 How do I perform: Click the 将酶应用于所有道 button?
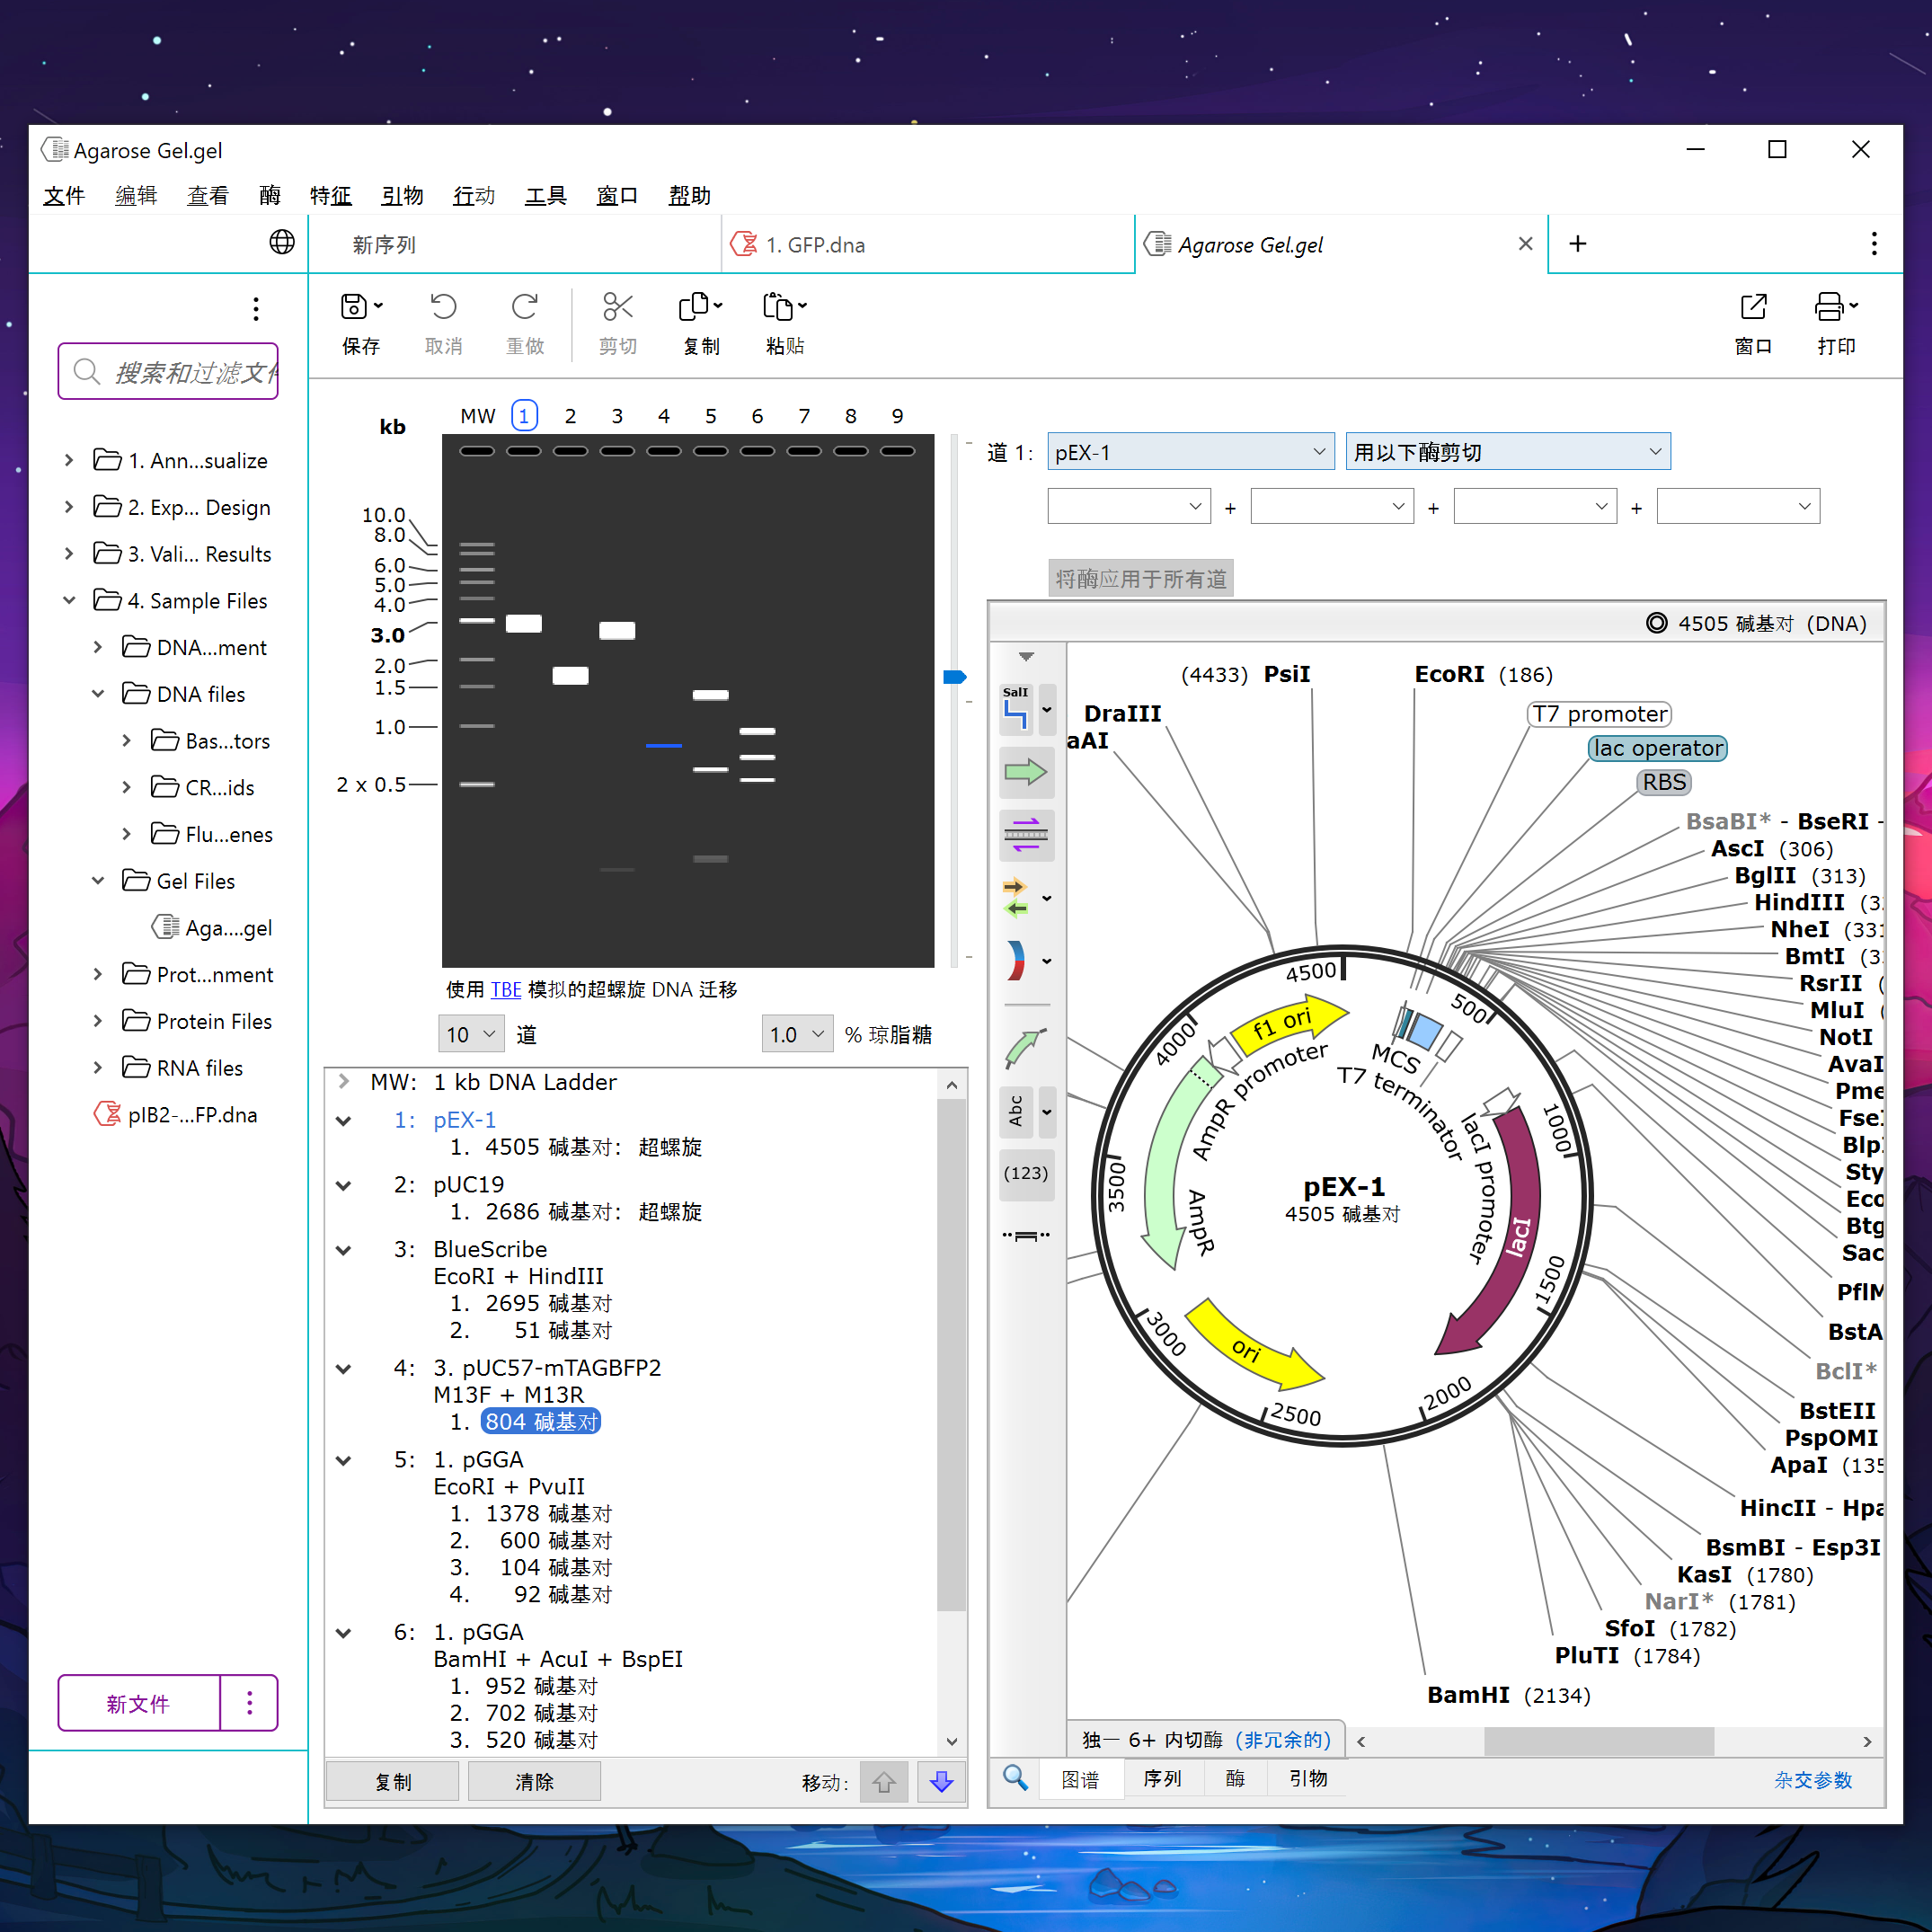(1139, 578)
